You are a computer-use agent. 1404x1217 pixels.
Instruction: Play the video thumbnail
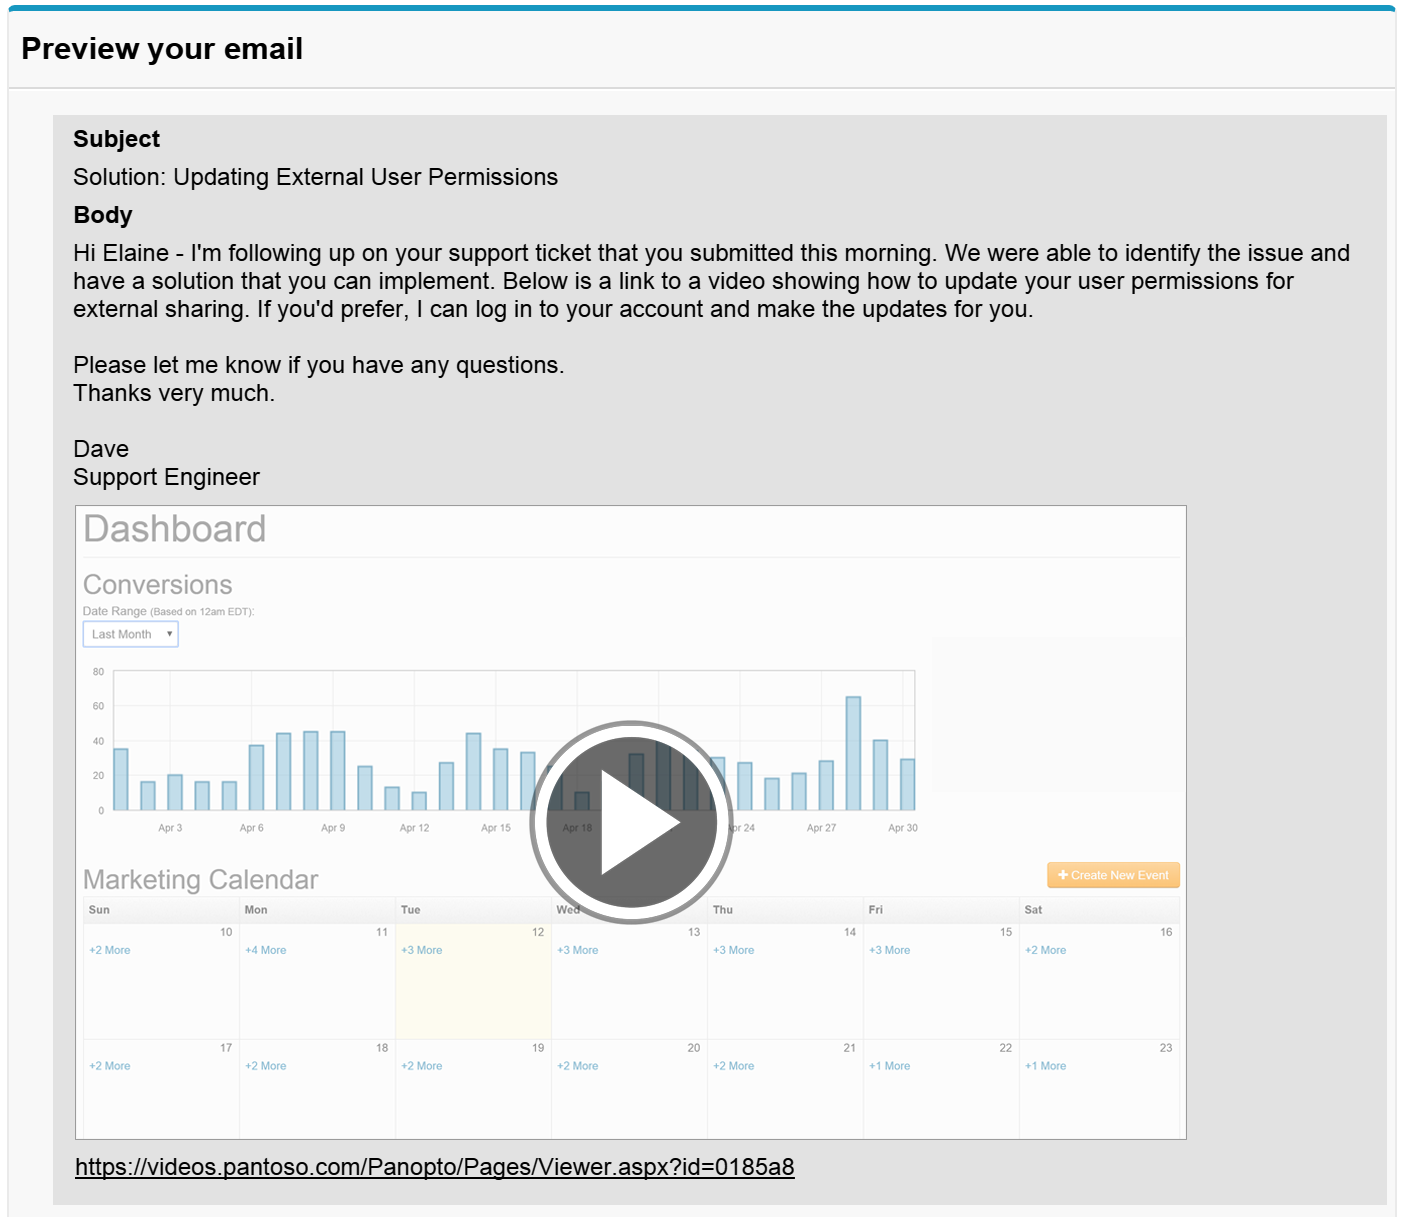[631, 822]
